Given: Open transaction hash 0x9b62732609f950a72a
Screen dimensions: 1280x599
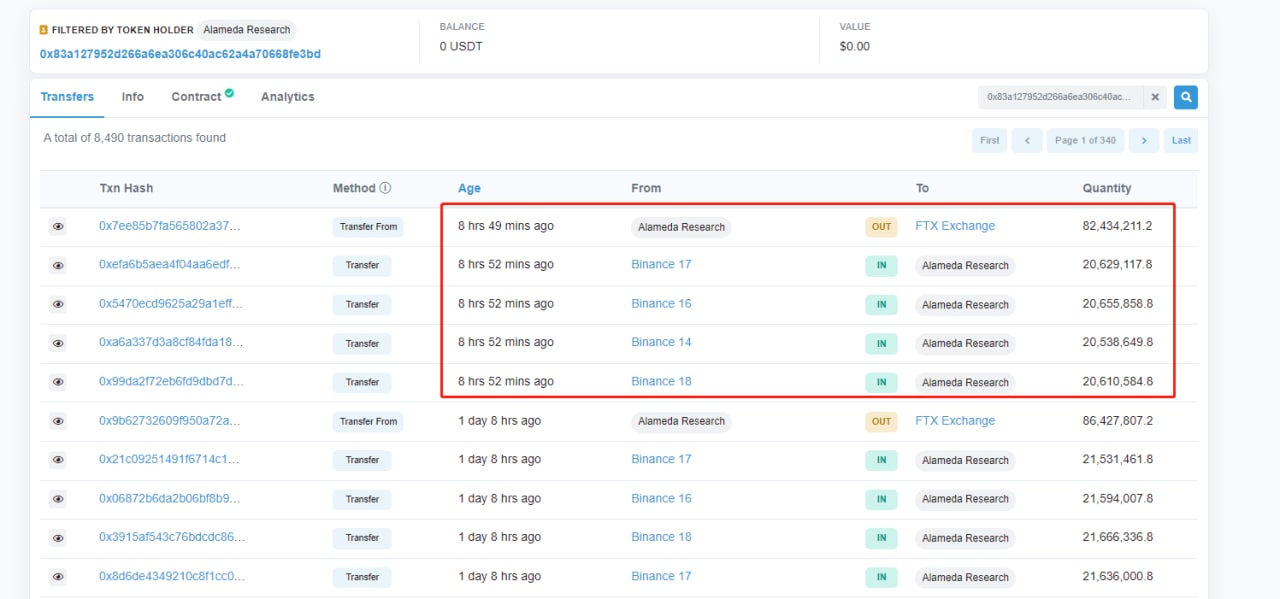Looking at the screenshot, I should (x=170, y=421).
